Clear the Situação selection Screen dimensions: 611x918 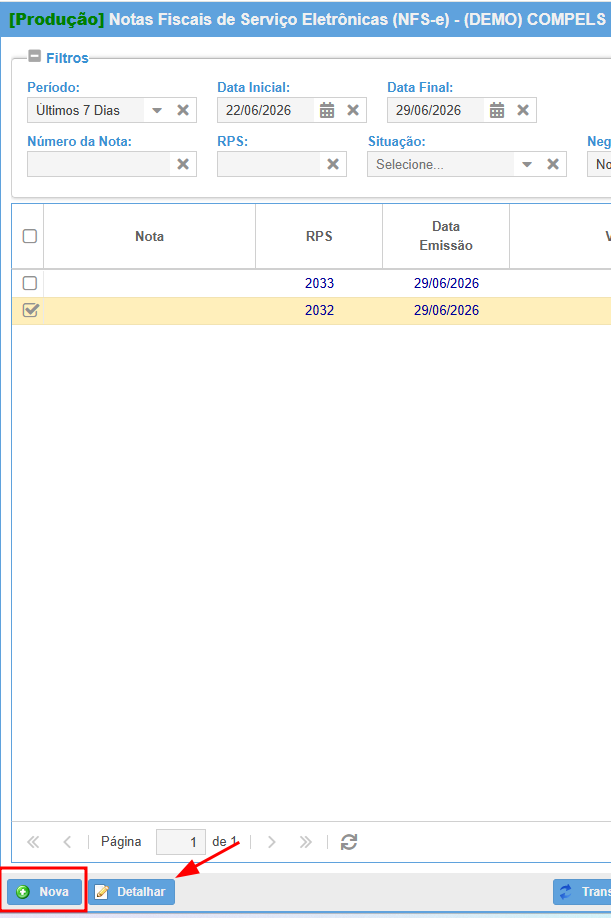coord(553,164)
